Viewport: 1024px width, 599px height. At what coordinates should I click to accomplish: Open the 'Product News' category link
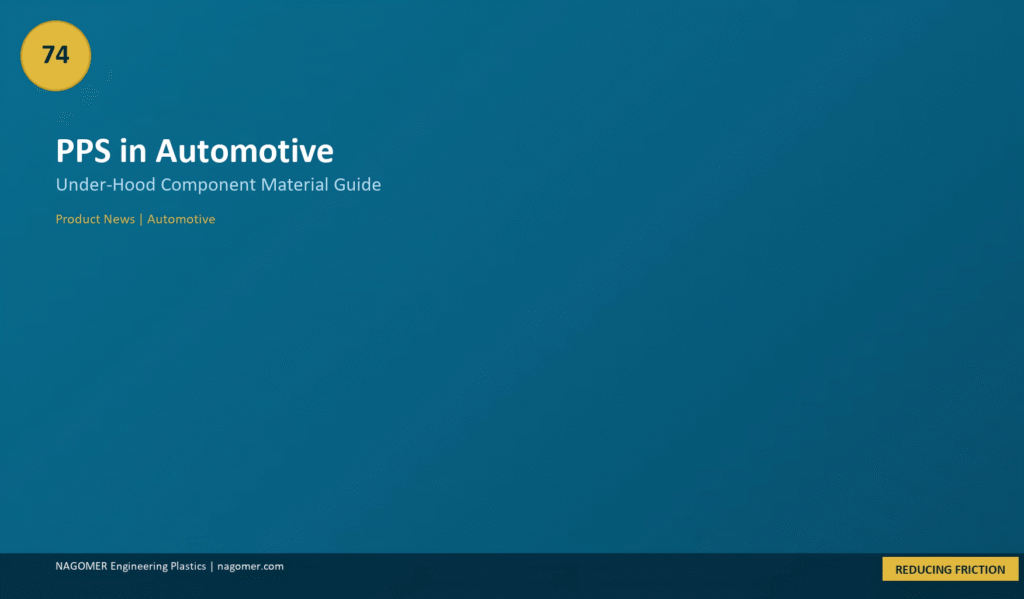click(x=95, y=219)
